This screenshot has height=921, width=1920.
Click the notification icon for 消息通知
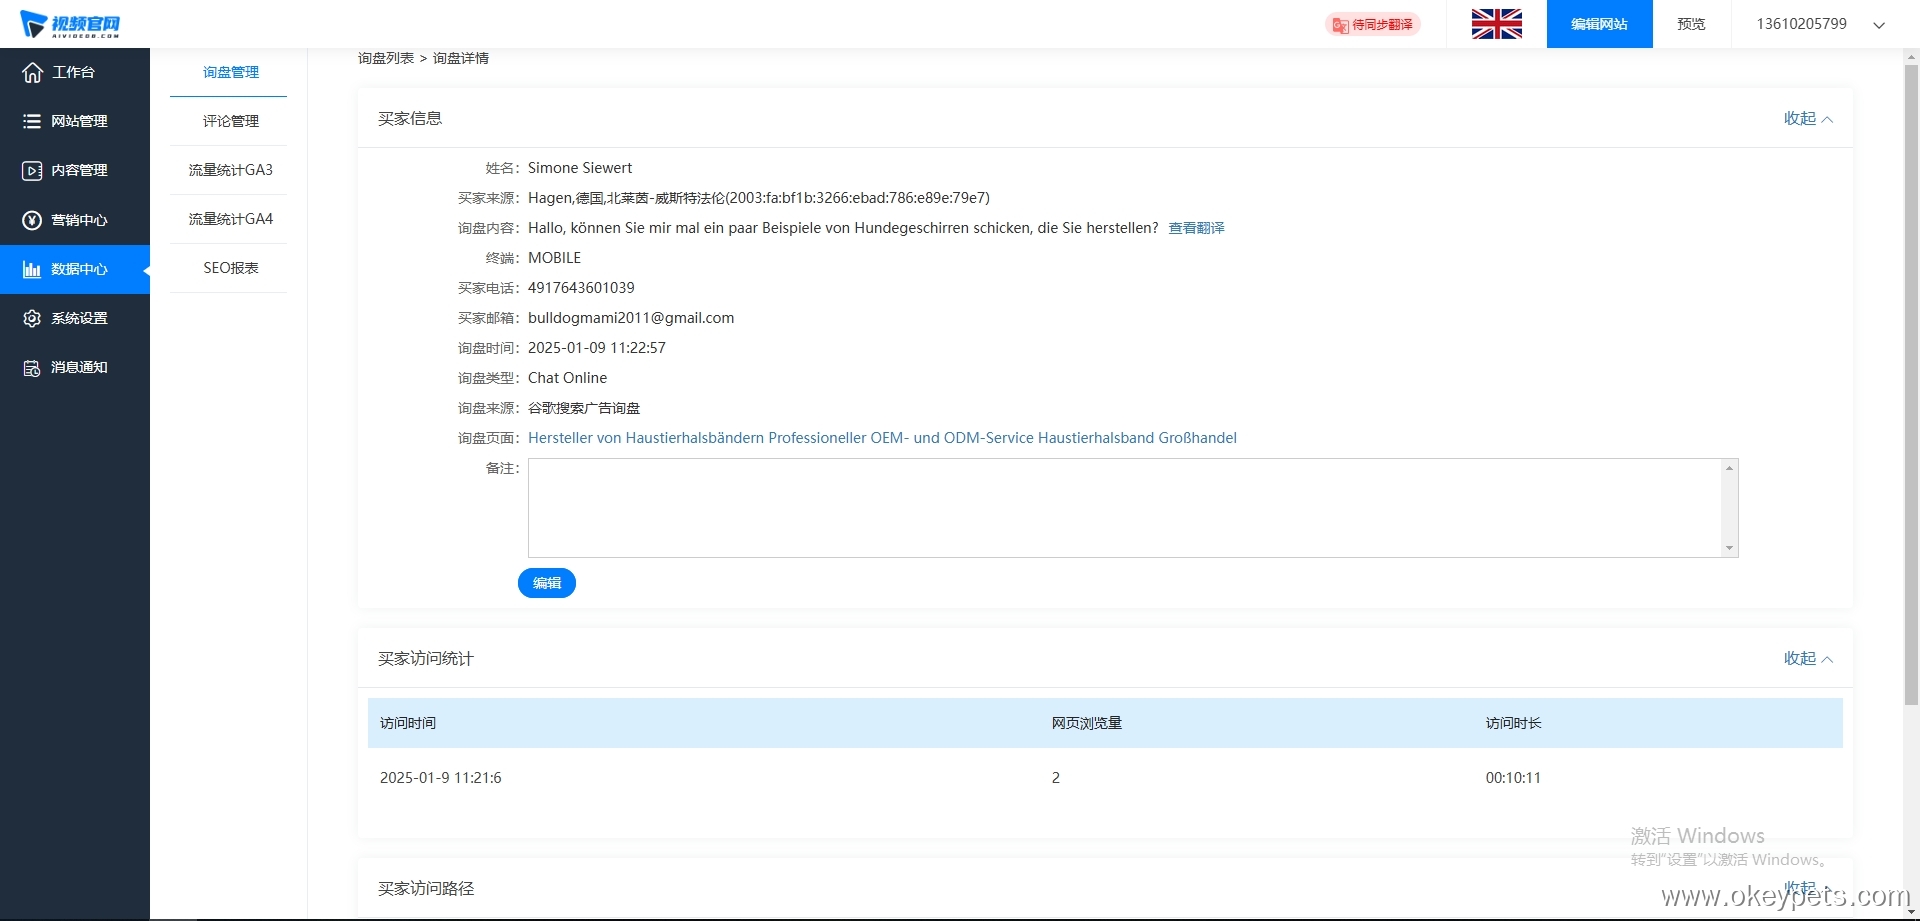32,368
